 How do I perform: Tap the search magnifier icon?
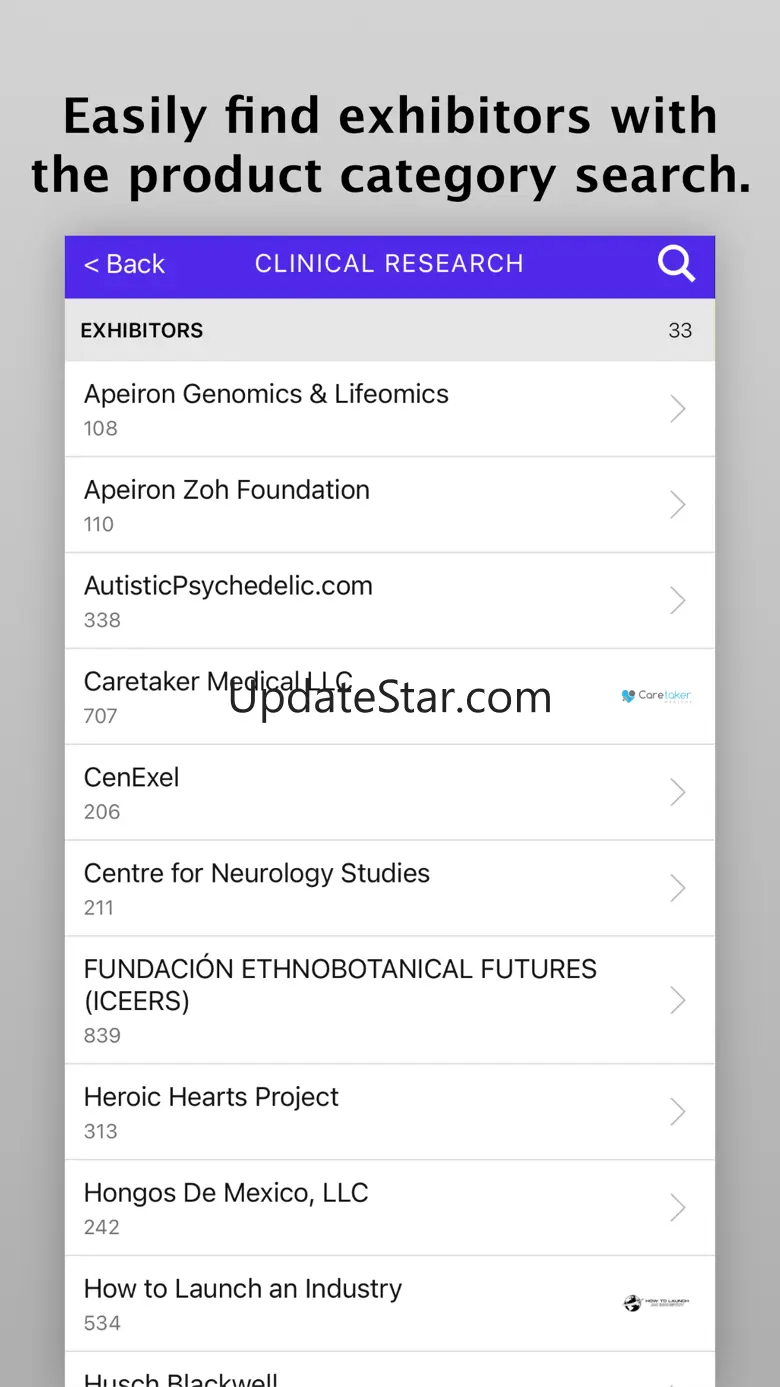(x=676, y=264)
